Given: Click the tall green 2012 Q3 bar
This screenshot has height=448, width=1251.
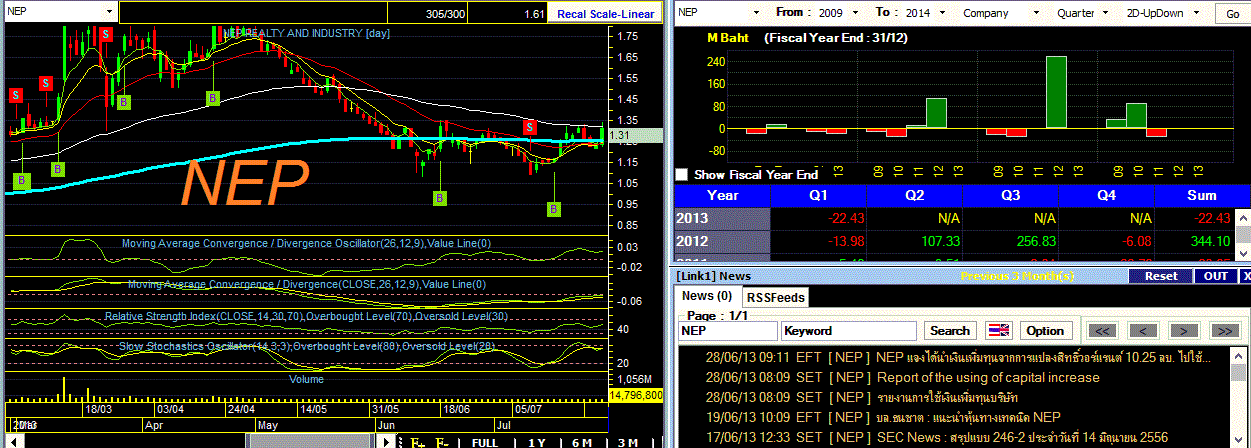Looking at the screenshot, I should point(1056,92).
